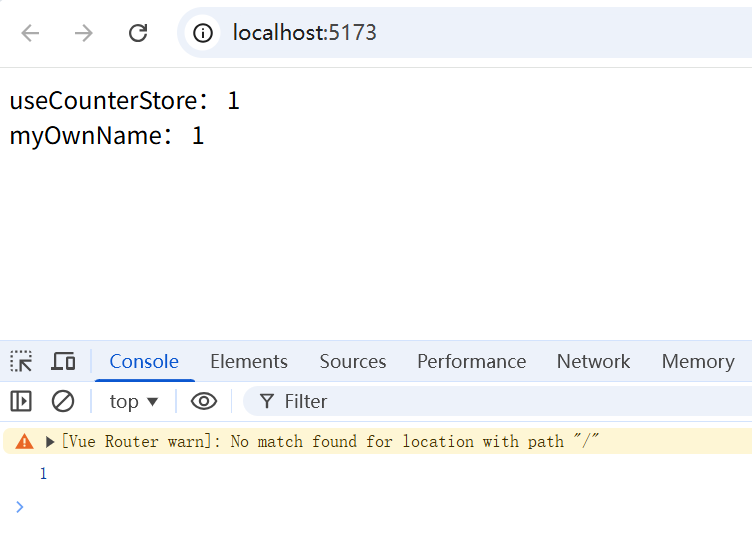The image size is (752, 534).
Task: Open the Network tab
Action: tap(593, 361)
